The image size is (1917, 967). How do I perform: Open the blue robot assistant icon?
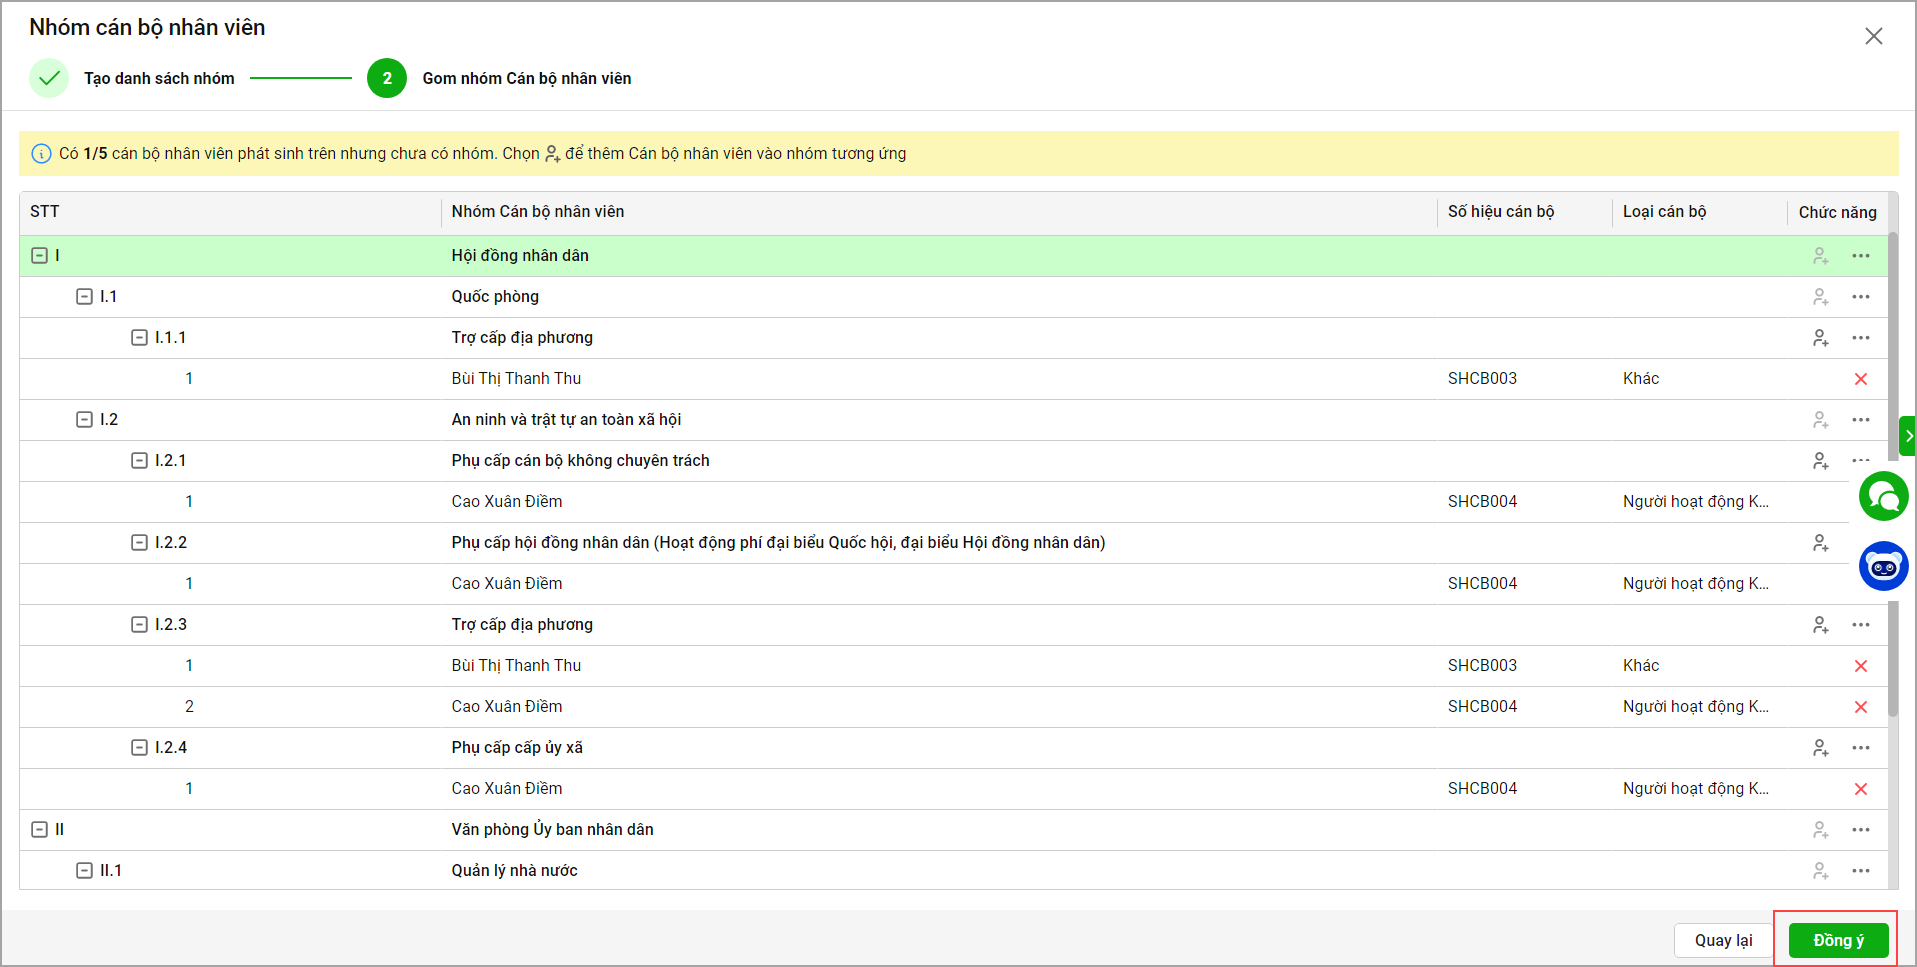point(1883,566)
